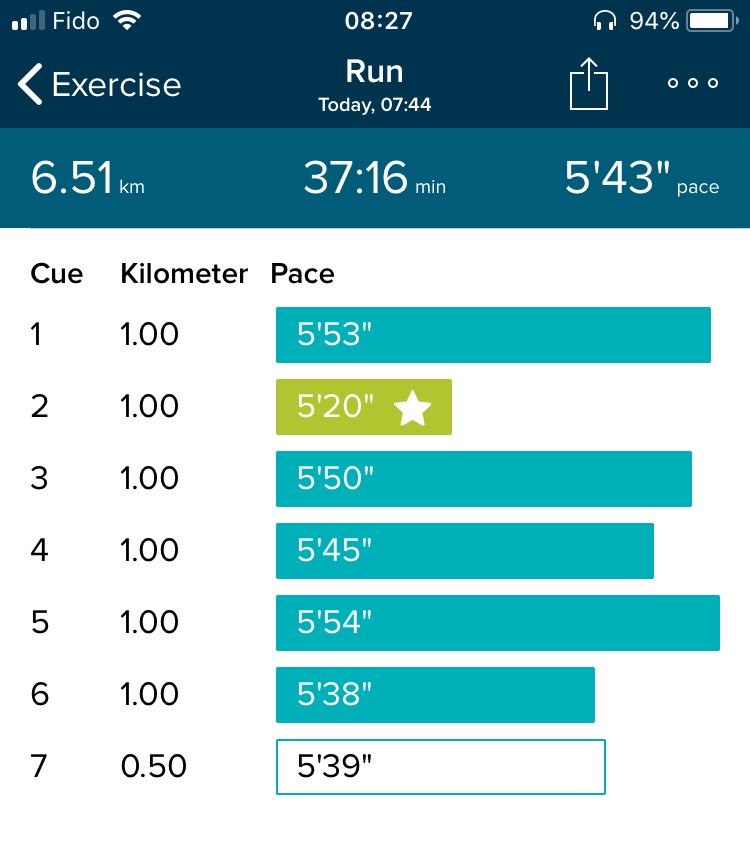Tap the 5'43" average pace stat
Viewport: 750px width, 853px height.
(641, 180)
